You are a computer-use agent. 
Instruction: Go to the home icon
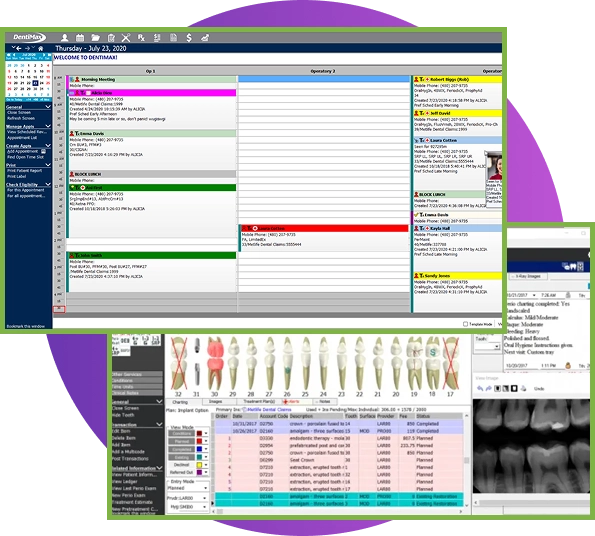click(41, 49)
